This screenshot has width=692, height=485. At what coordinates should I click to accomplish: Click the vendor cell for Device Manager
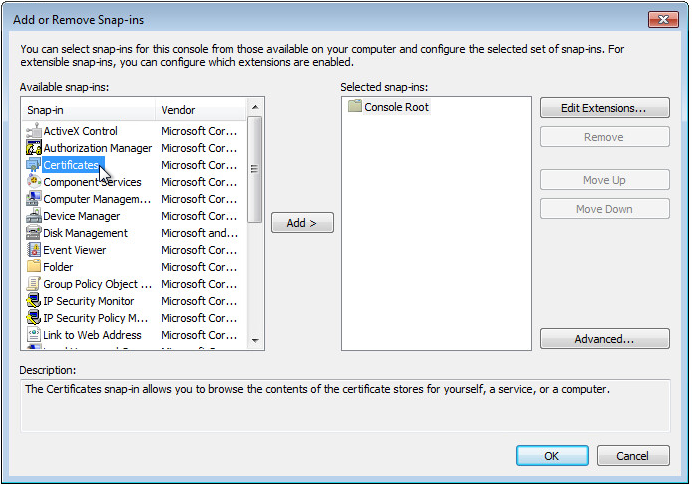pos(199,216)
